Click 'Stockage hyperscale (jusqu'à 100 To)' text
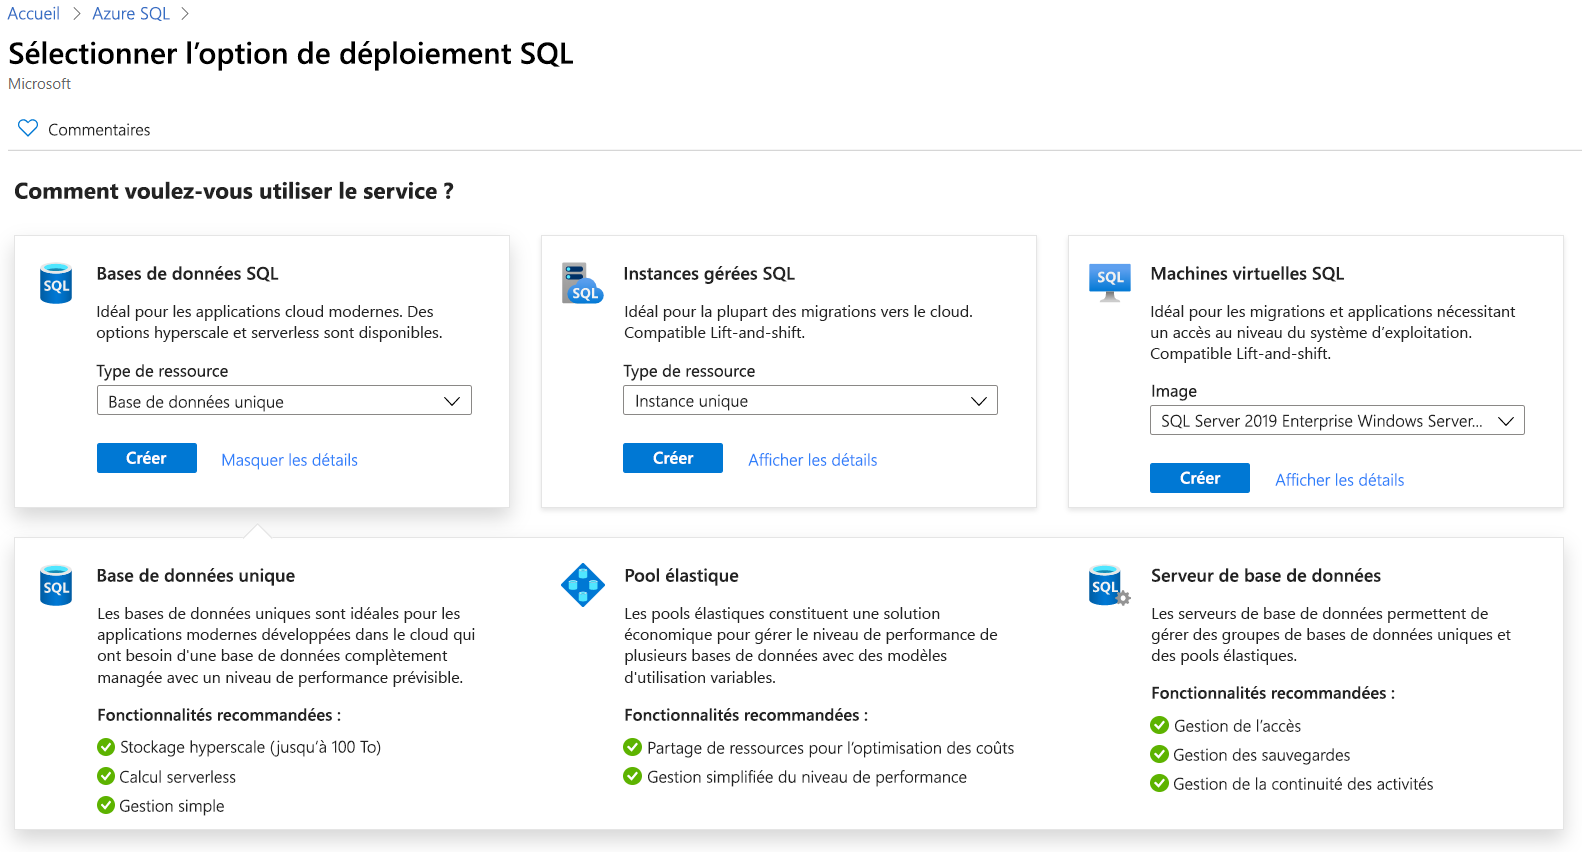The width and height of the screenshot is (1582, 852). [x=251, y=747]
